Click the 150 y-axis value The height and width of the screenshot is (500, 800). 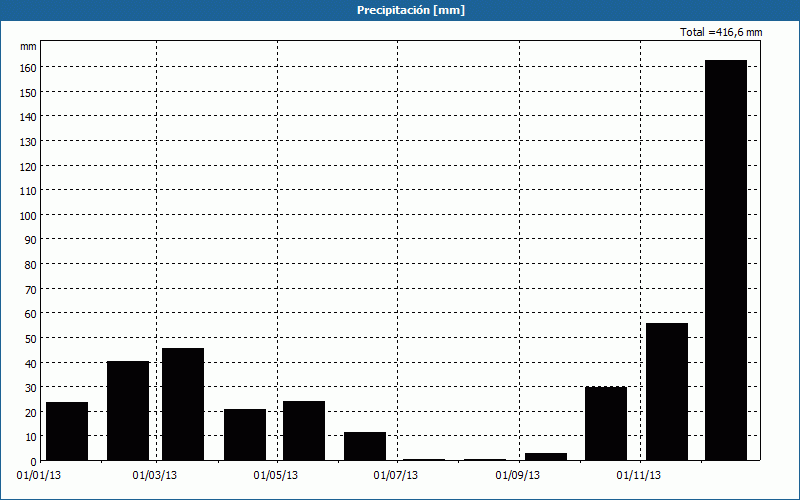coord(28,93)
